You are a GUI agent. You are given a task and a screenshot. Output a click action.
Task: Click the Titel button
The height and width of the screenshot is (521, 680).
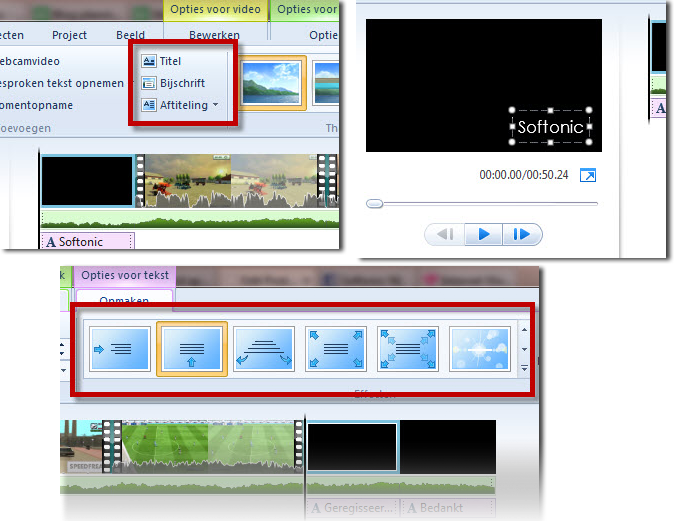pos(161,61)
